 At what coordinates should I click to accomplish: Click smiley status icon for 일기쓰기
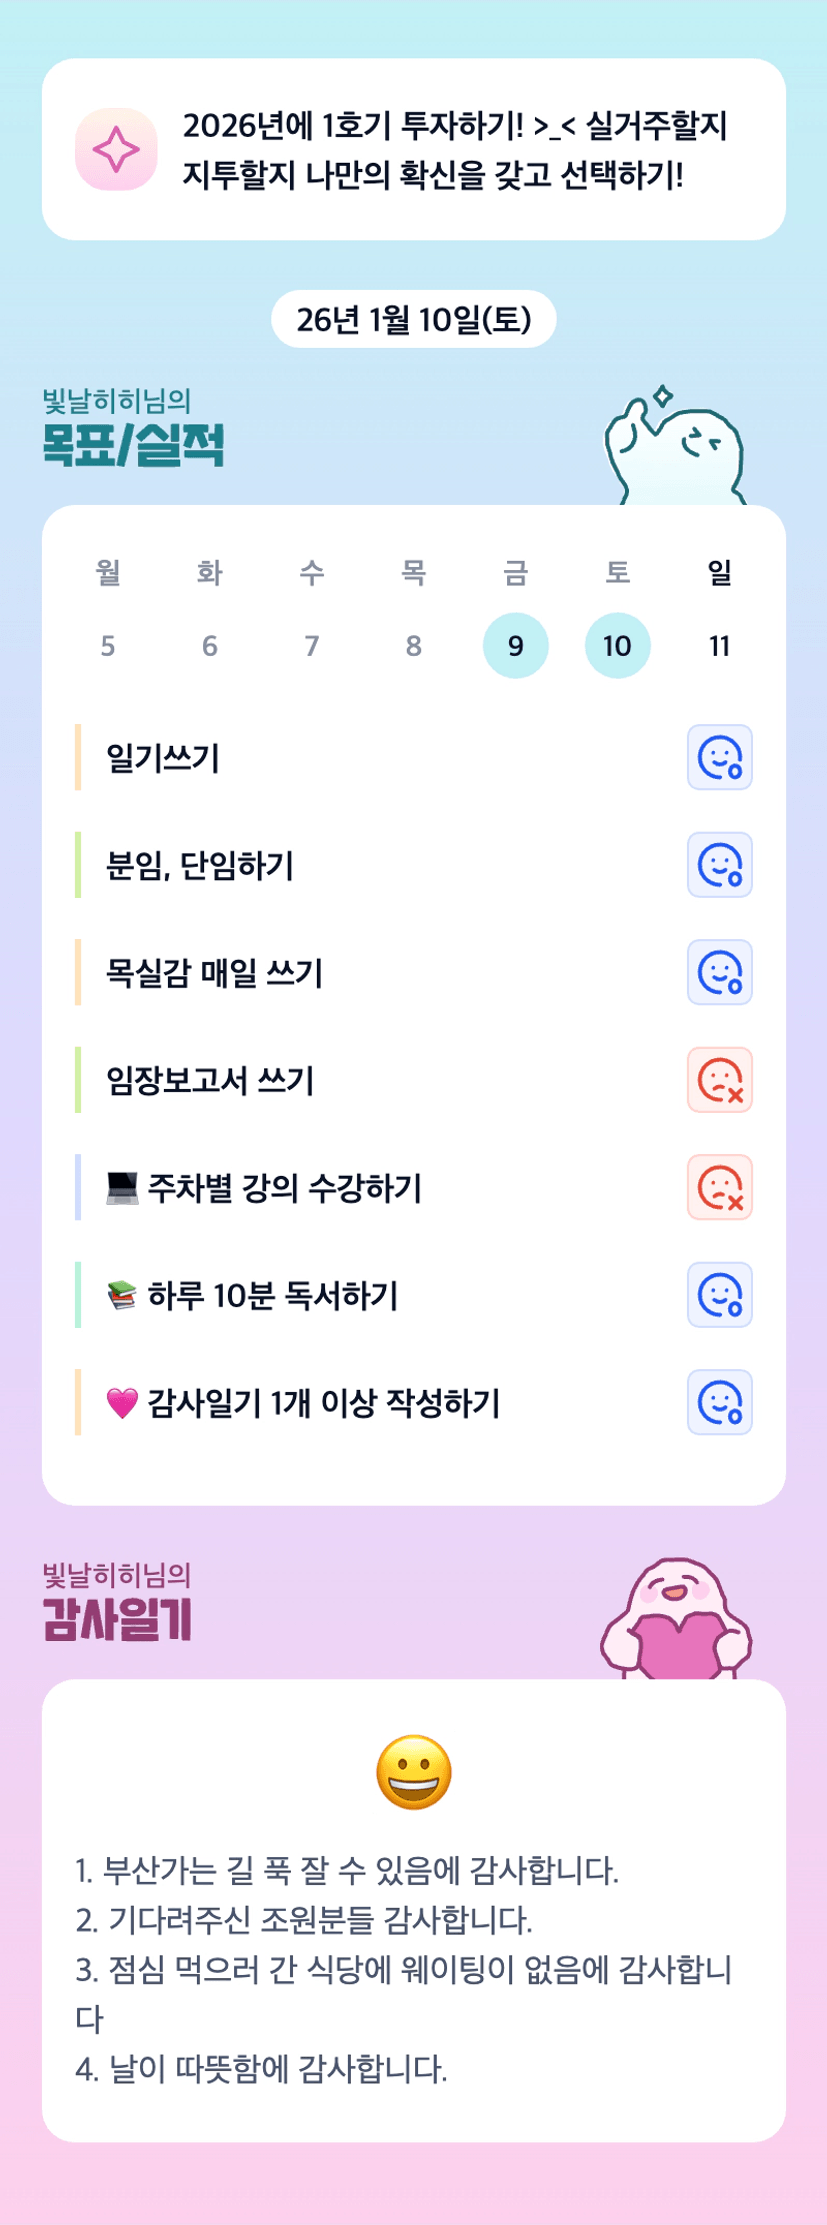coord(719,757)
